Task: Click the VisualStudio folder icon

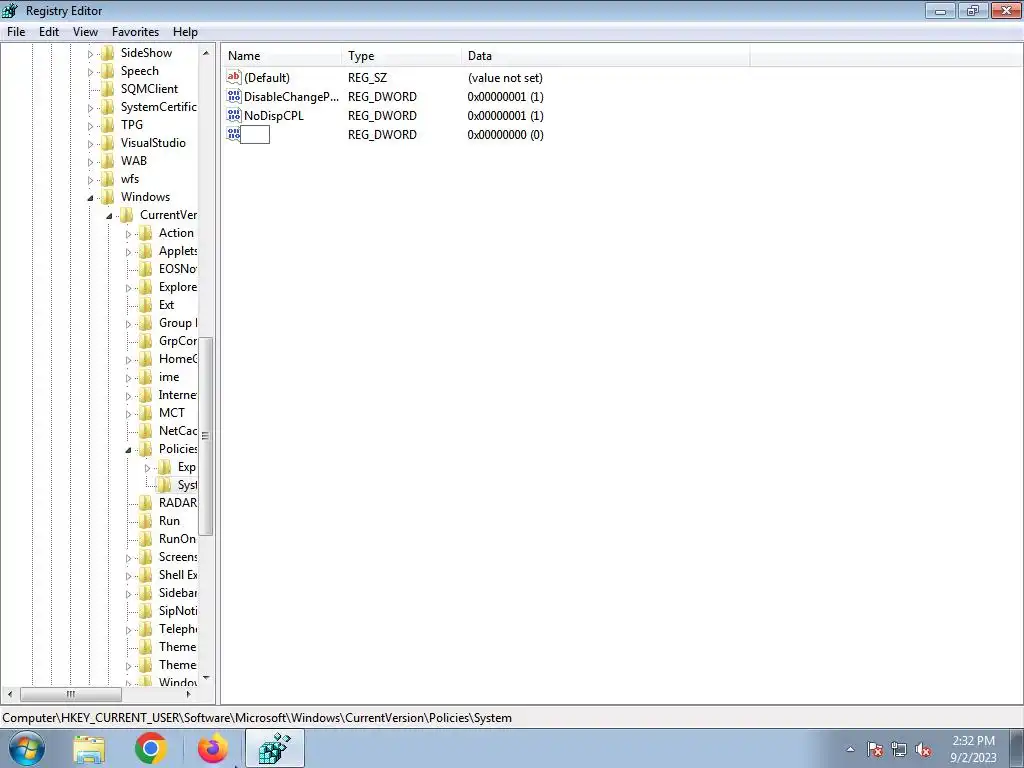Action: (107, 143)
